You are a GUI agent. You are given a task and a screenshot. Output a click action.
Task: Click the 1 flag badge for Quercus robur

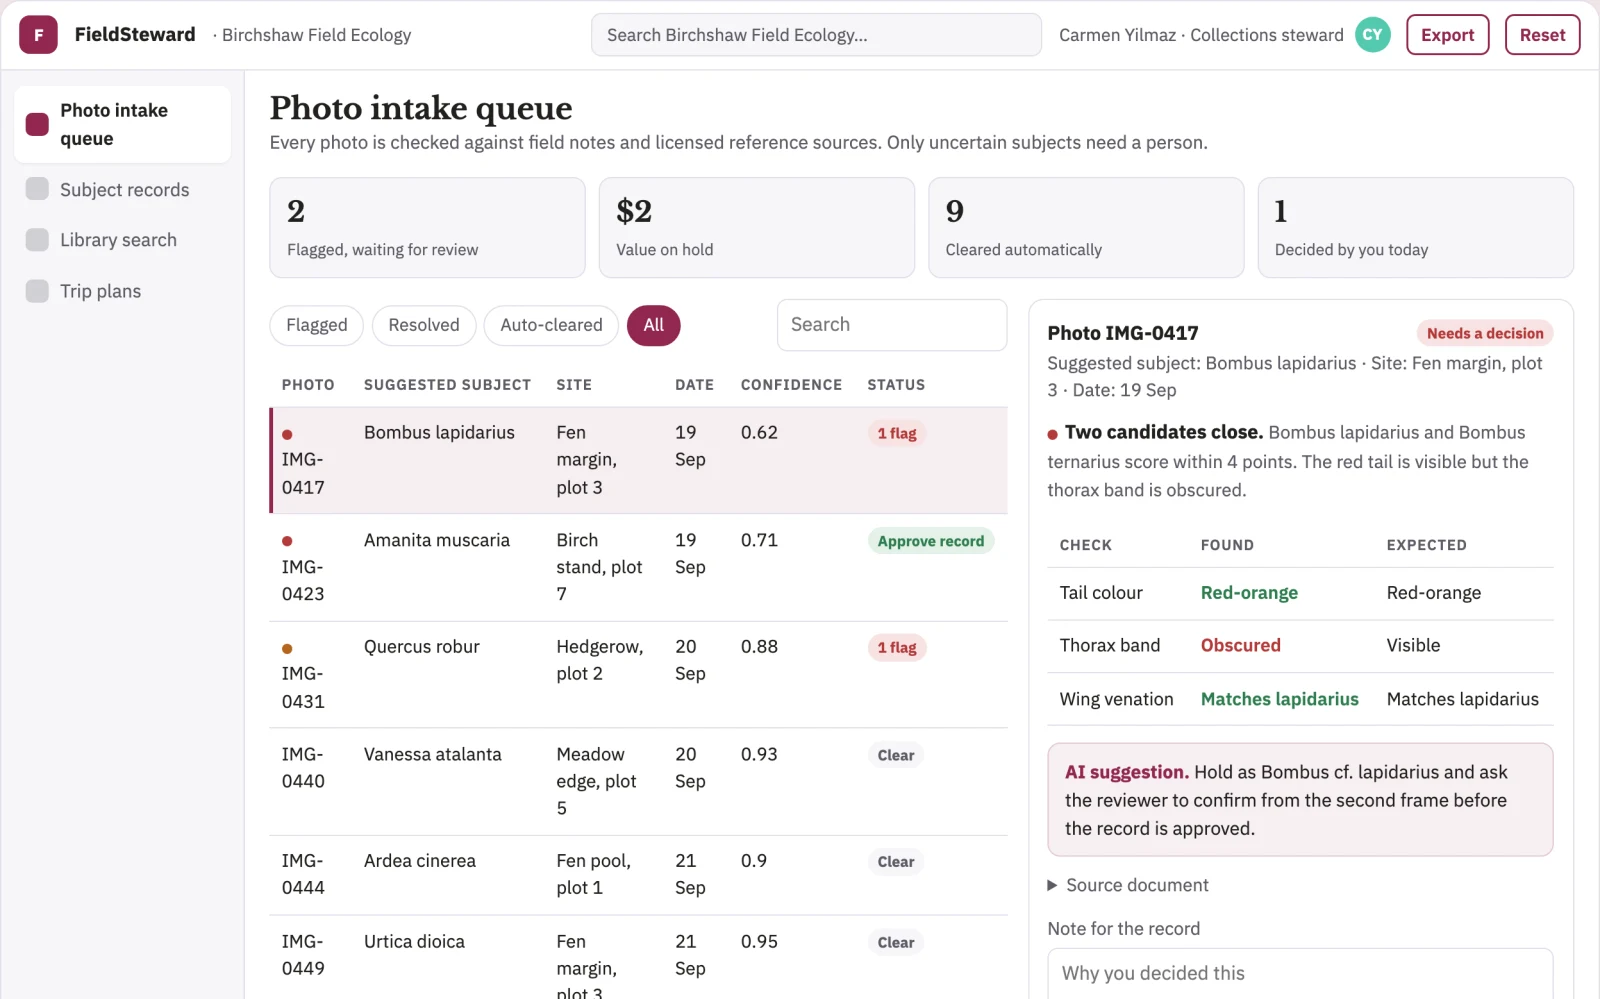[897, 648]
